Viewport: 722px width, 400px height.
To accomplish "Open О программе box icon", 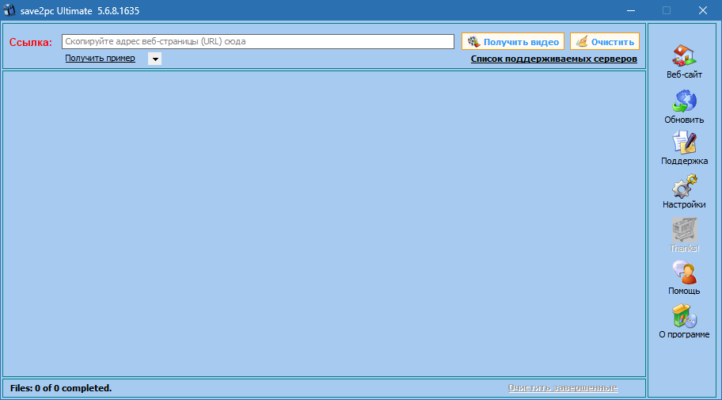I will (x=684, y=316).
